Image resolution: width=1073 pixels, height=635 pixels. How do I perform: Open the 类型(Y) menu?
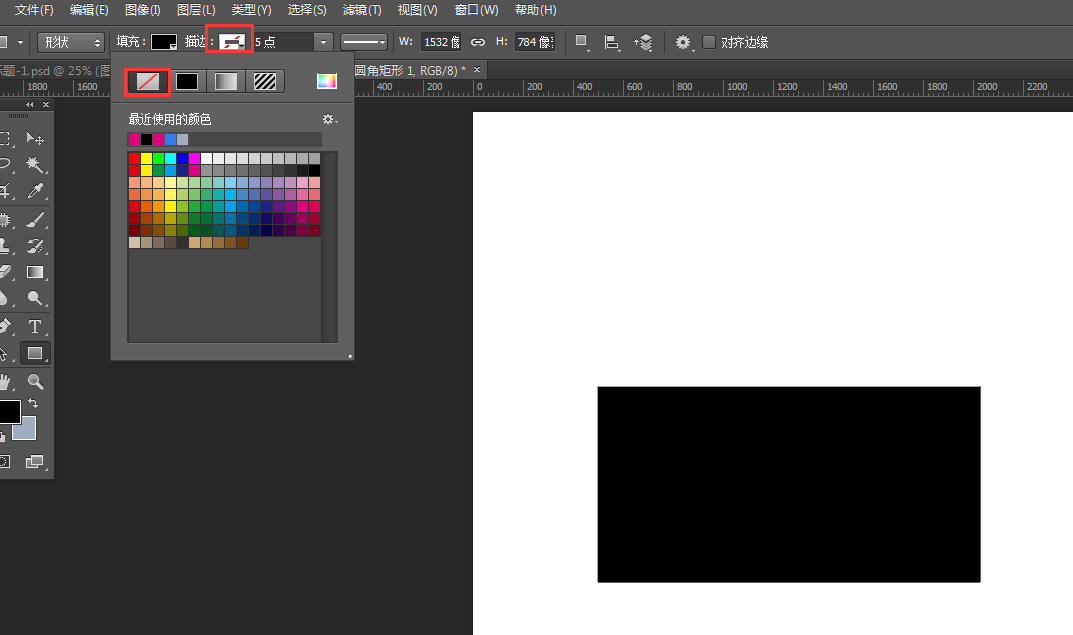251,10
